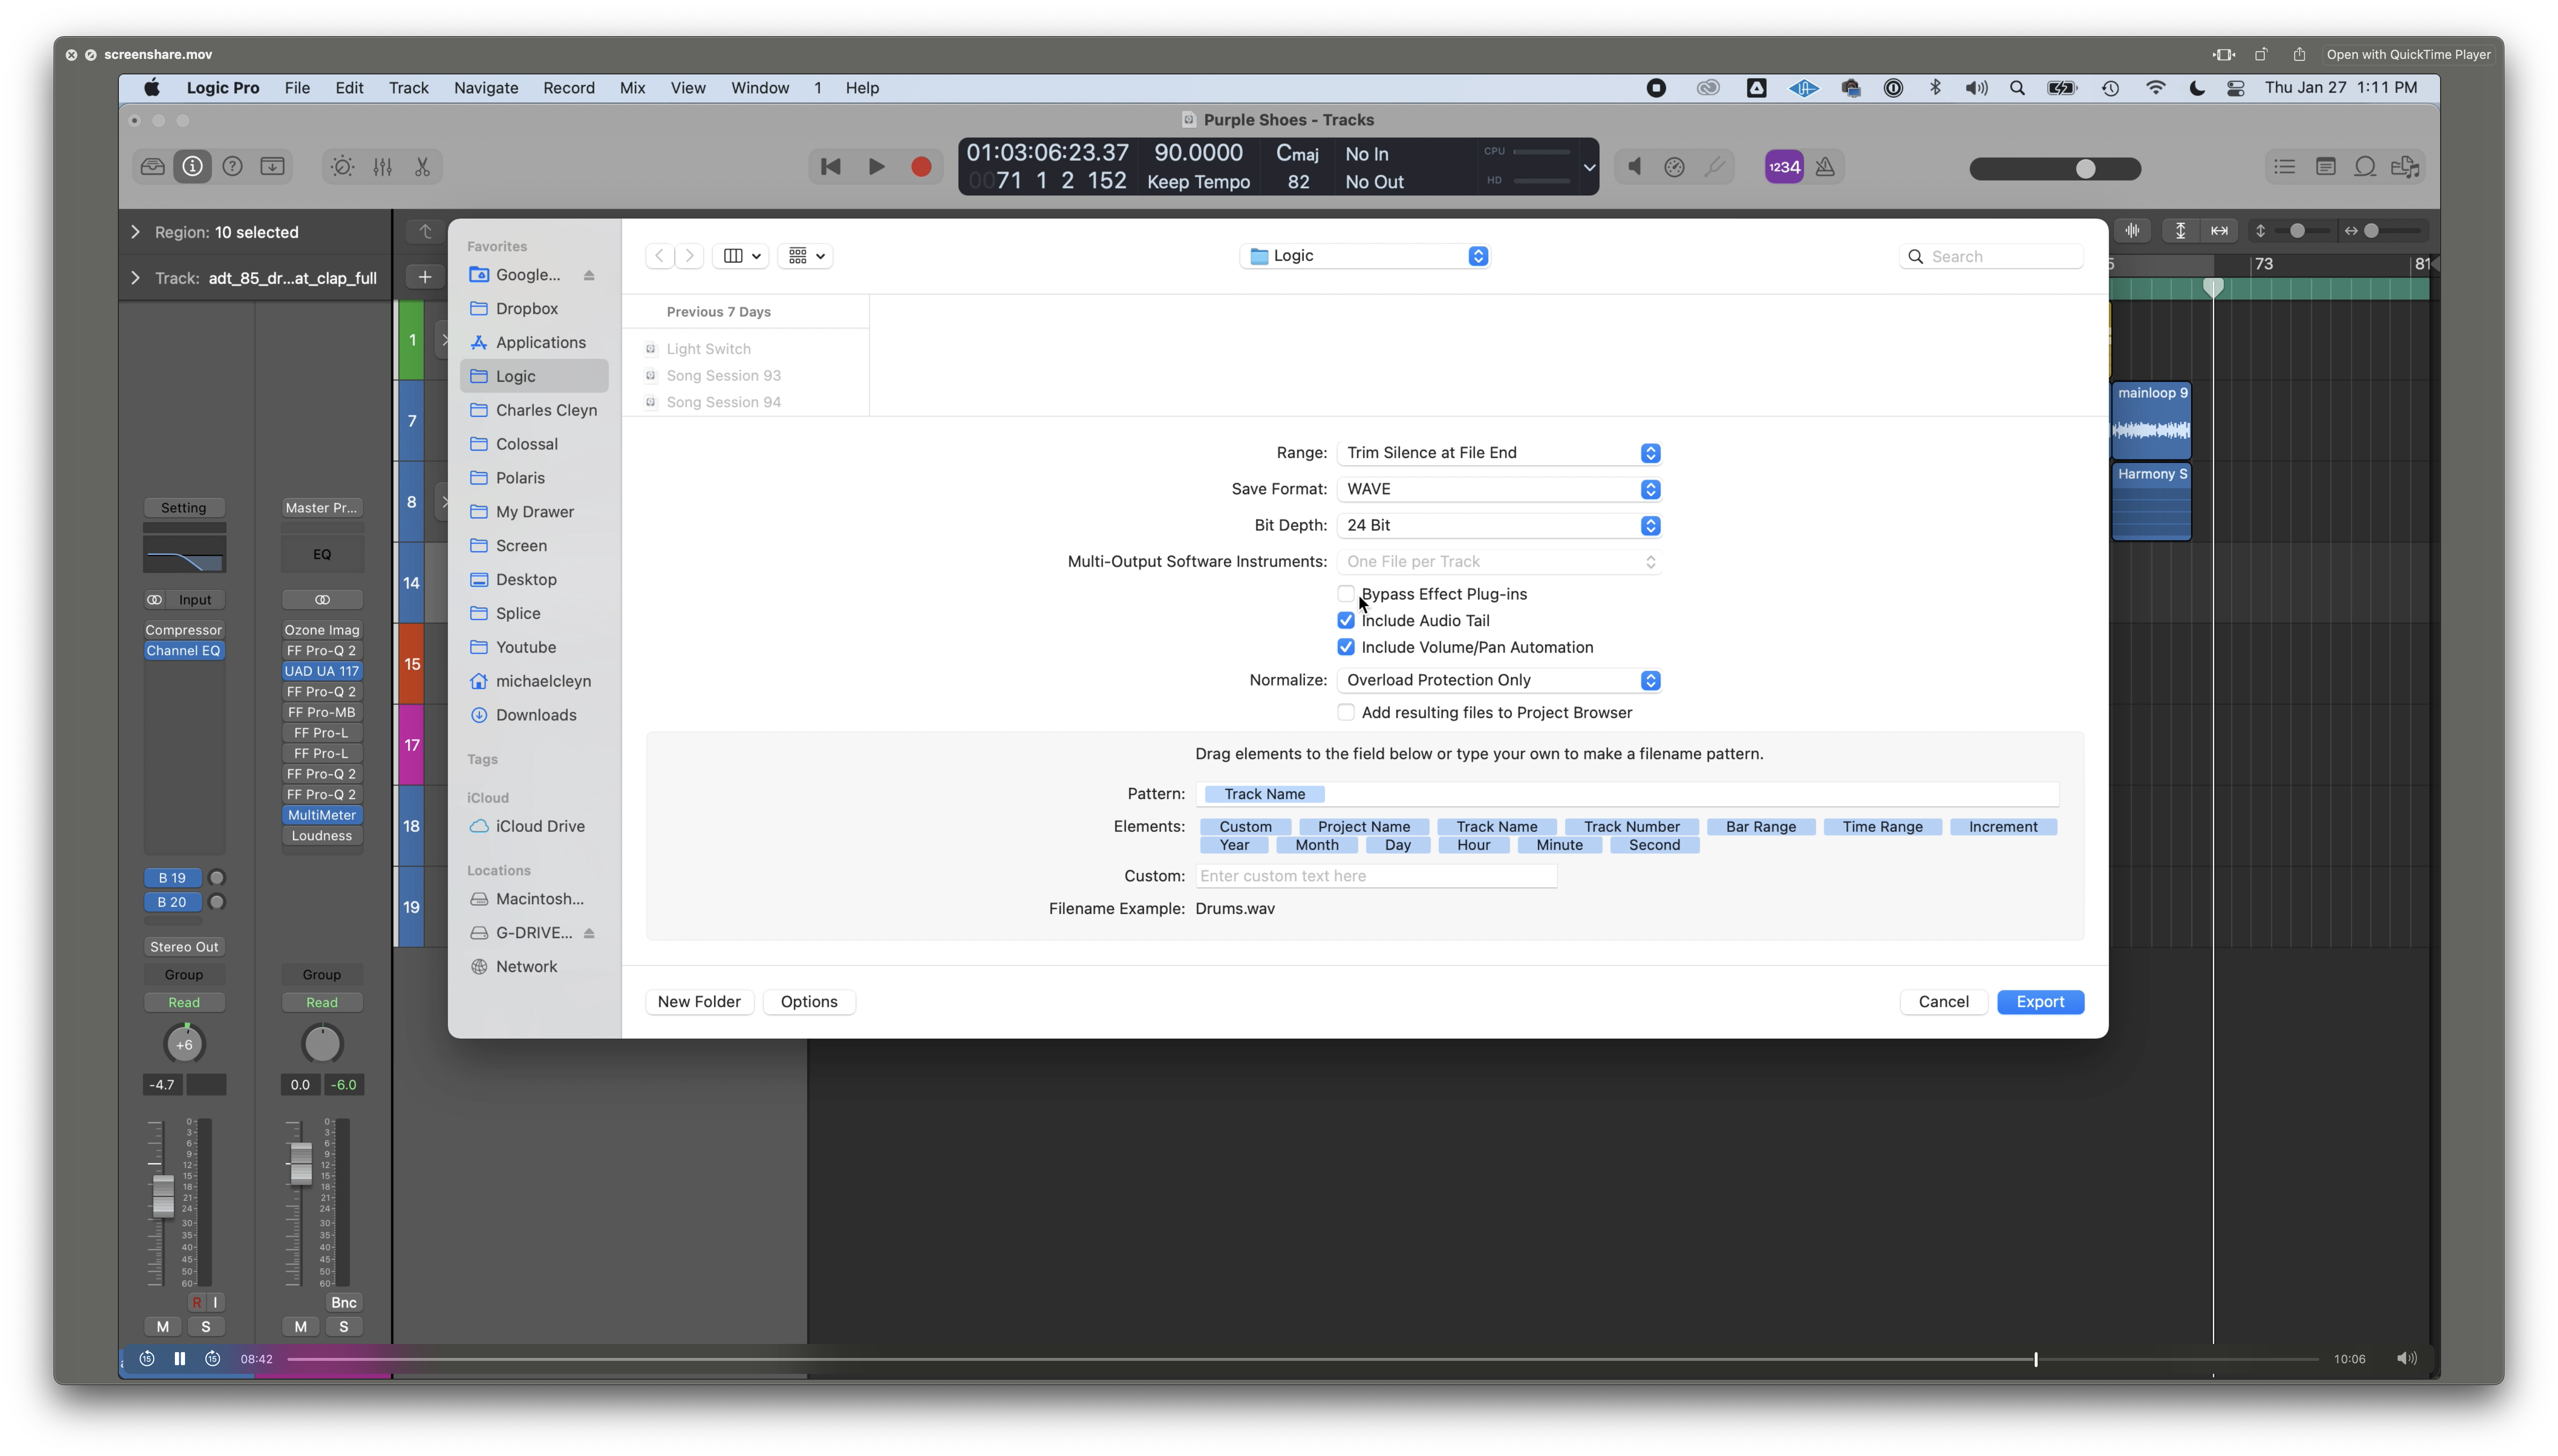Open the Wi-Fi menu bar icon
Image resolution: width=2558 pixels, height=1456 pixels.
(2155, 88)
